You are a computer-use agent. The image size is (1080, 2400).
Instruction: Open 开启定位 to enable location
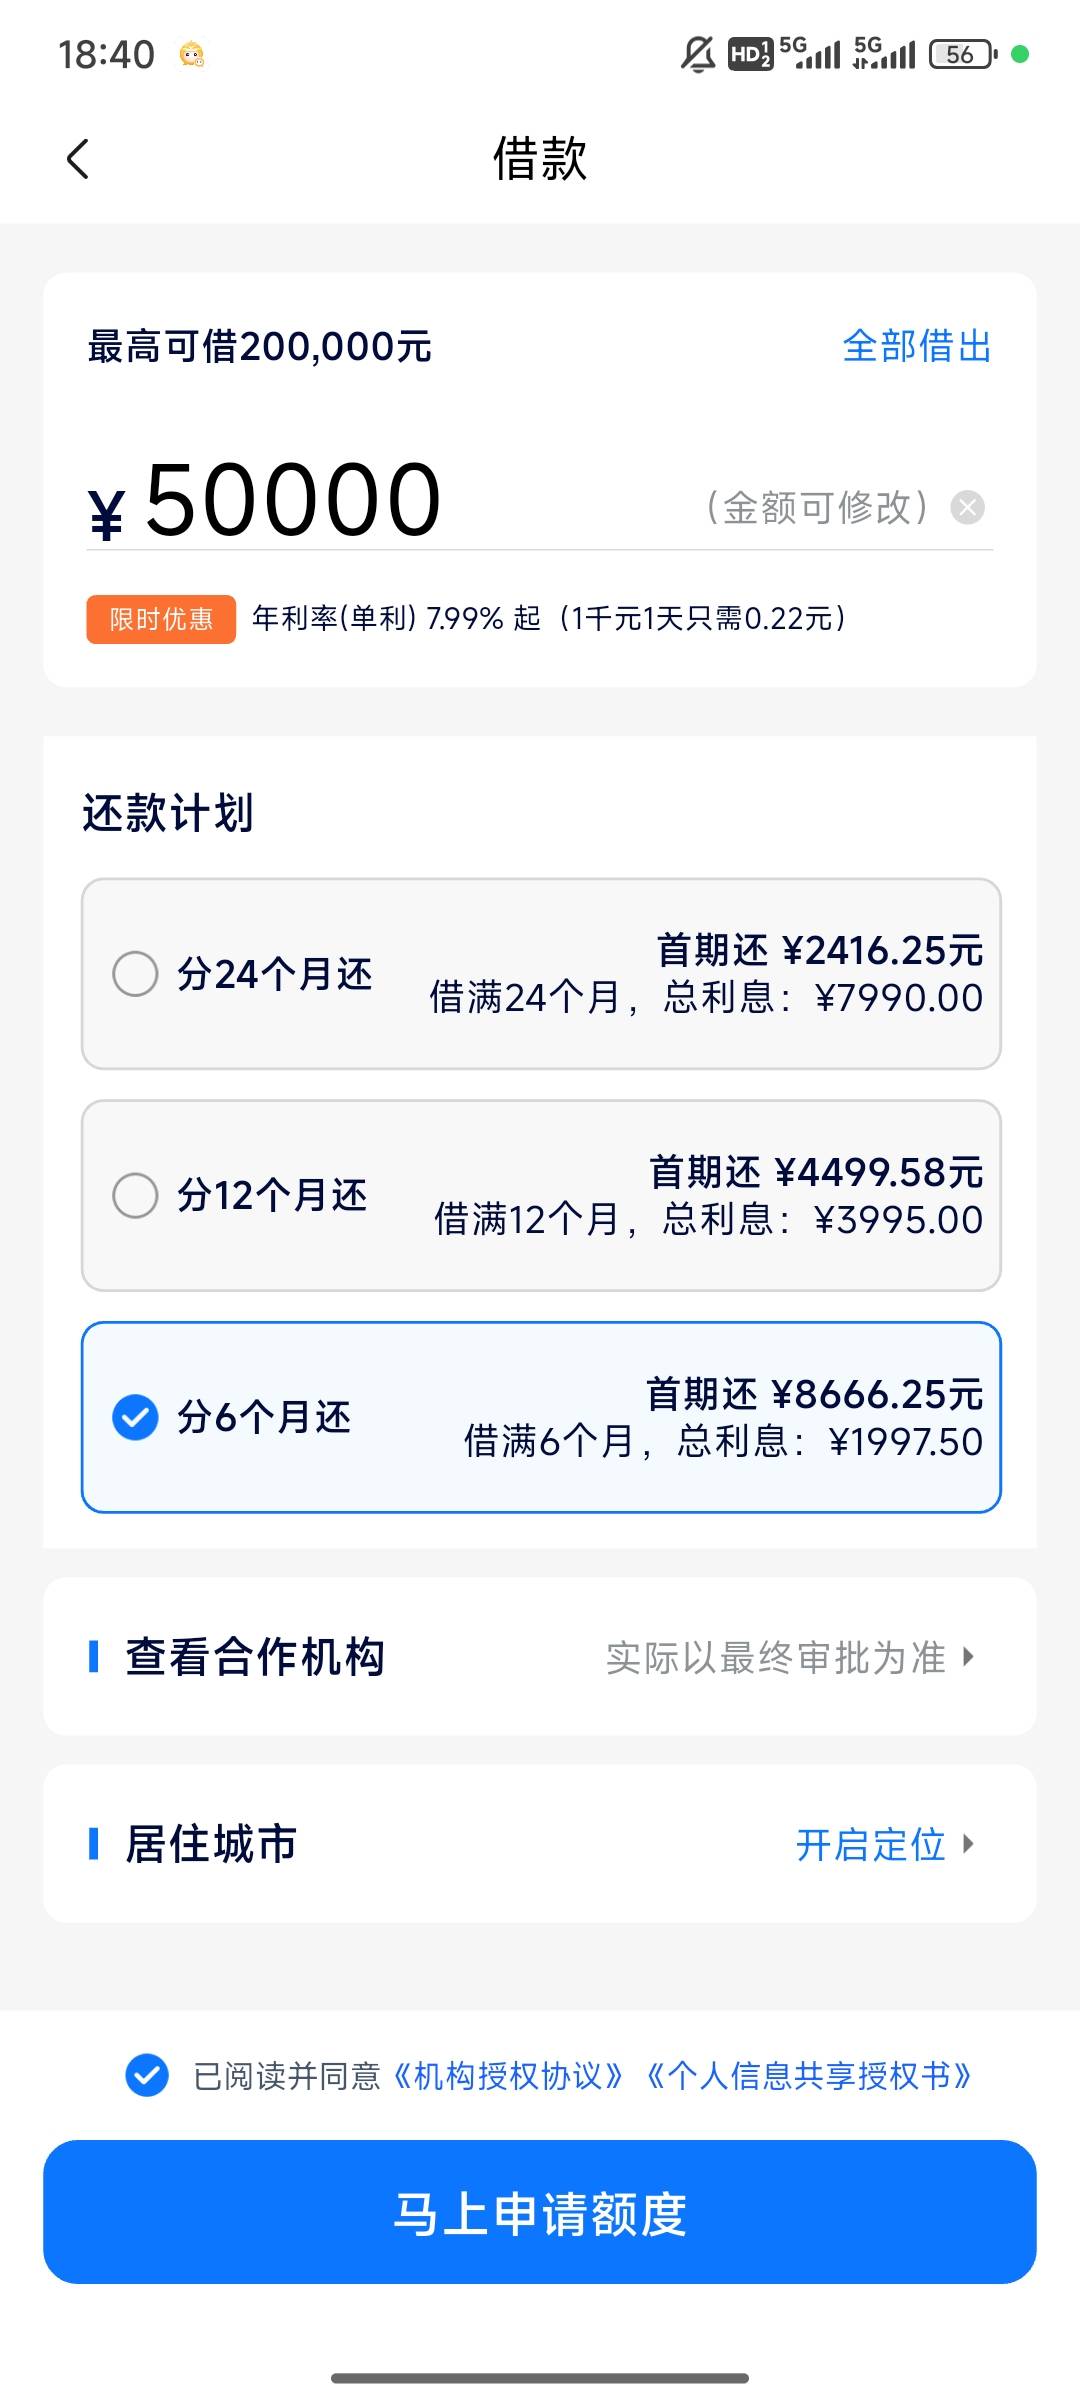coord(871,1844)
